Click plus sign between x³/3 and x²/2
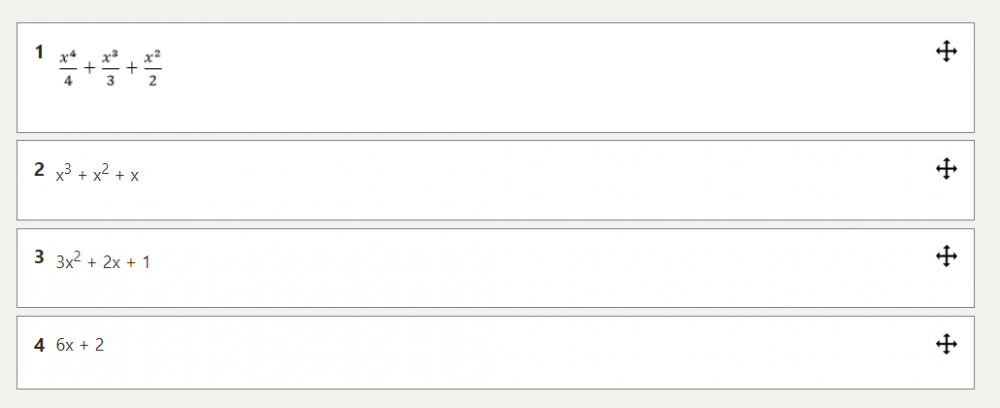Screen dimensions: 1000x408 coord(131,69)
